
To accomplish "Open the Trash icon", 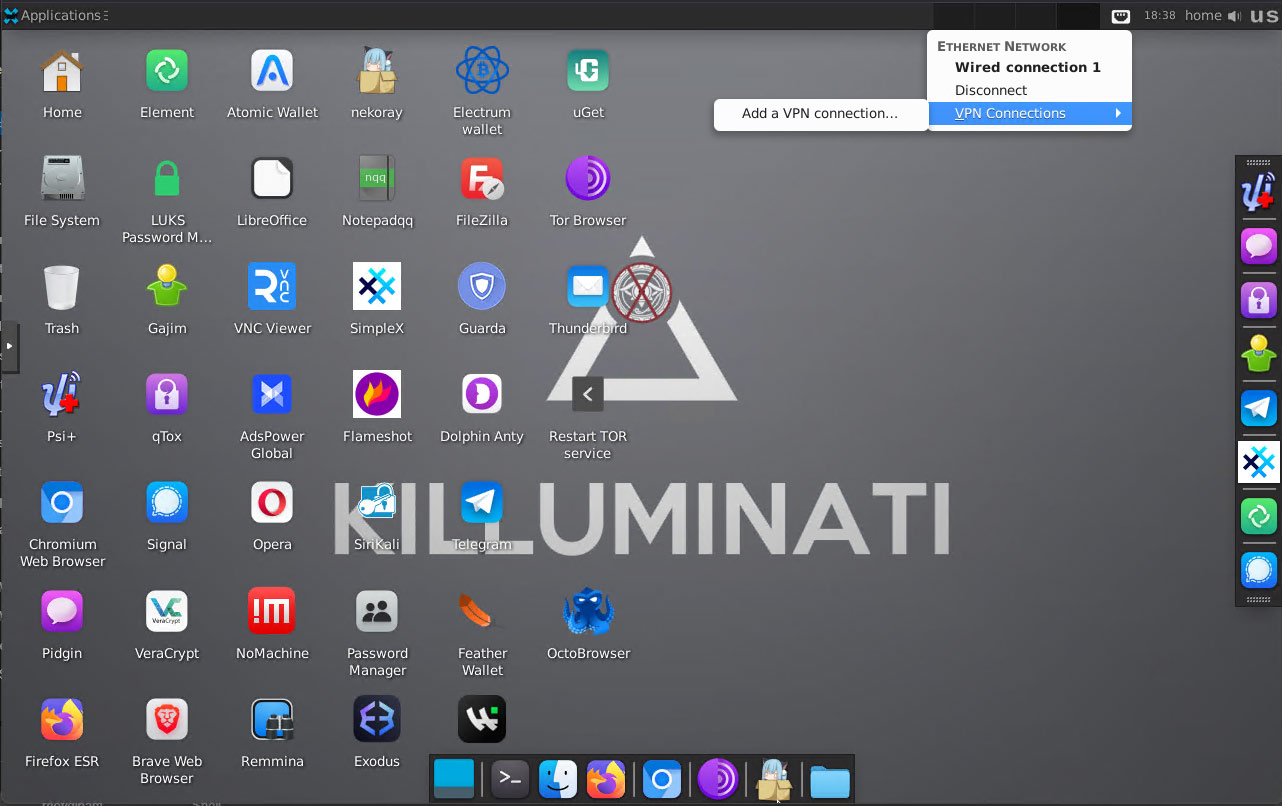I will (62, 287).
